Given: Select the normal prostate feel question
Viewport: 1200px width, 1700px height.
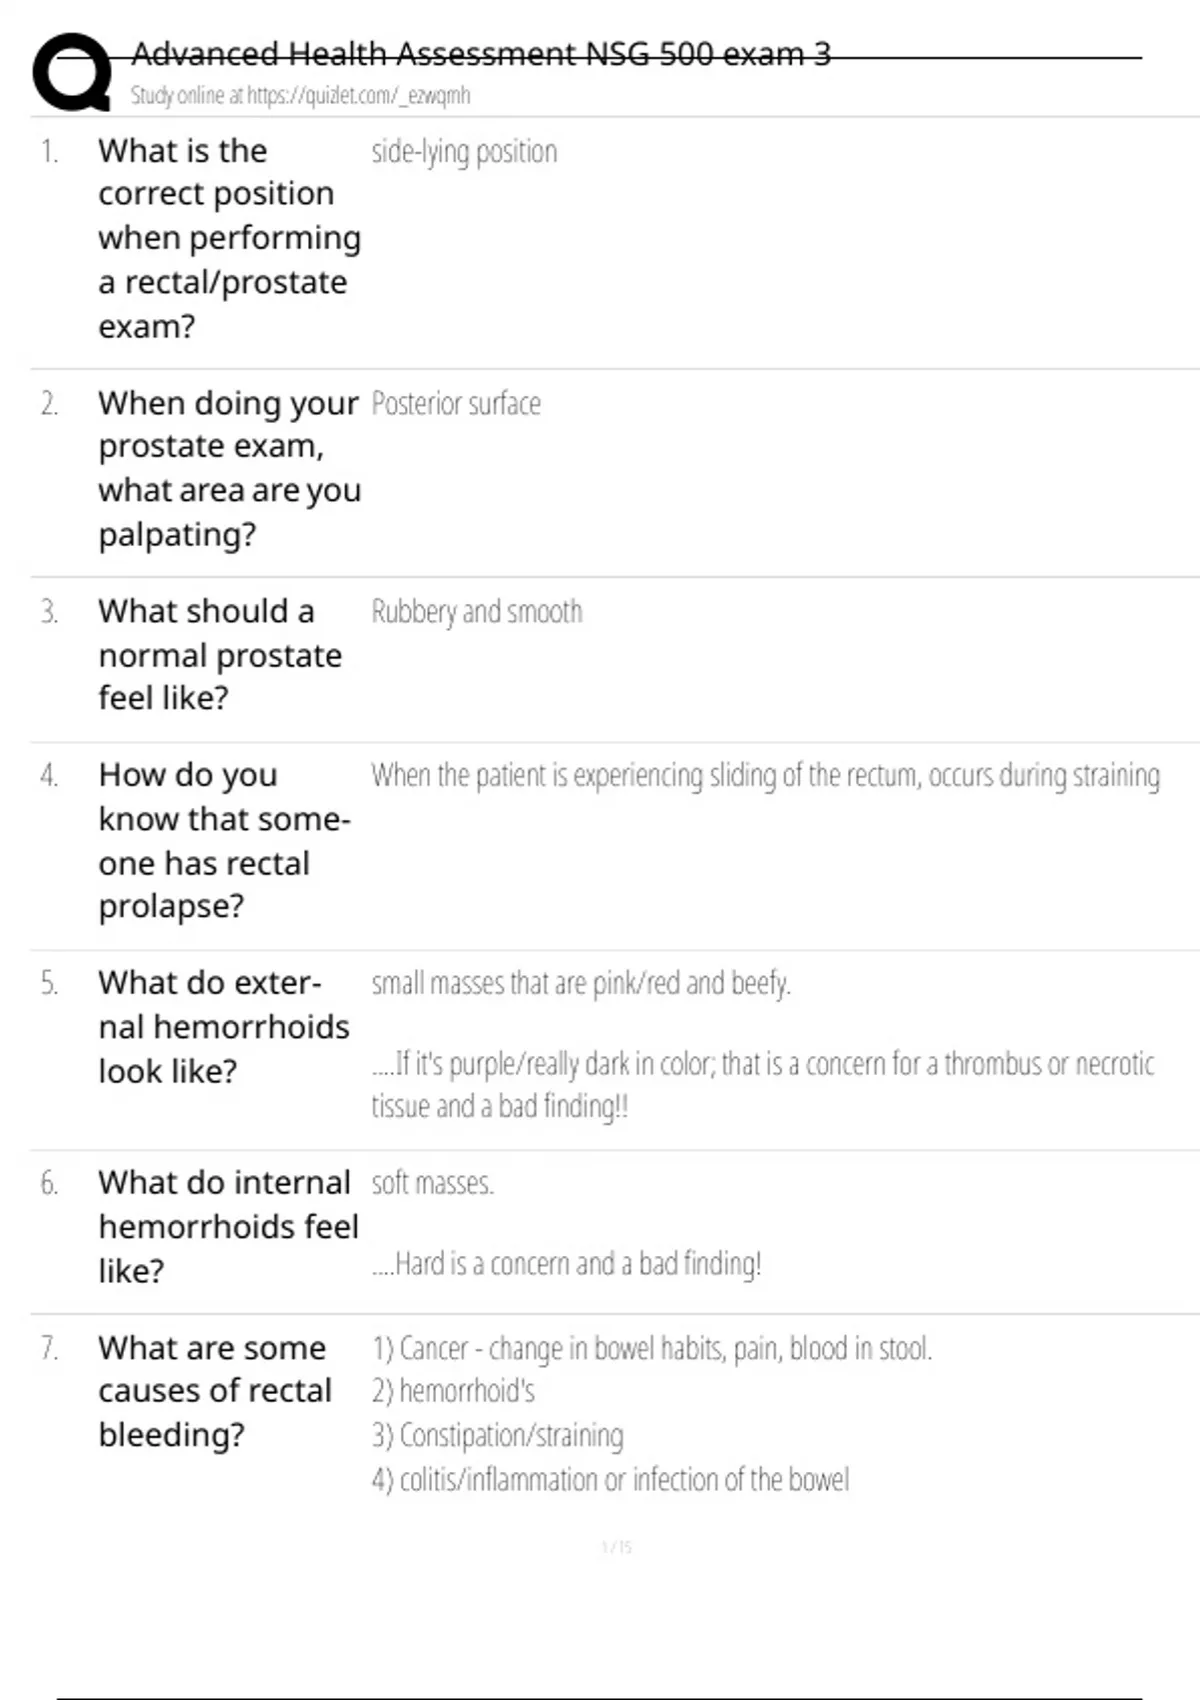Looking at the screenshot, I should (220, 654).
